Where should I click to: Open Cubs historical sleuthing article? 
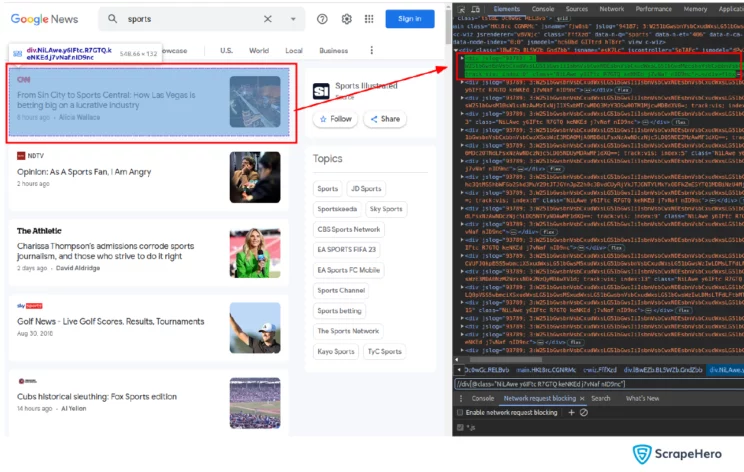(x=97, y=397)
